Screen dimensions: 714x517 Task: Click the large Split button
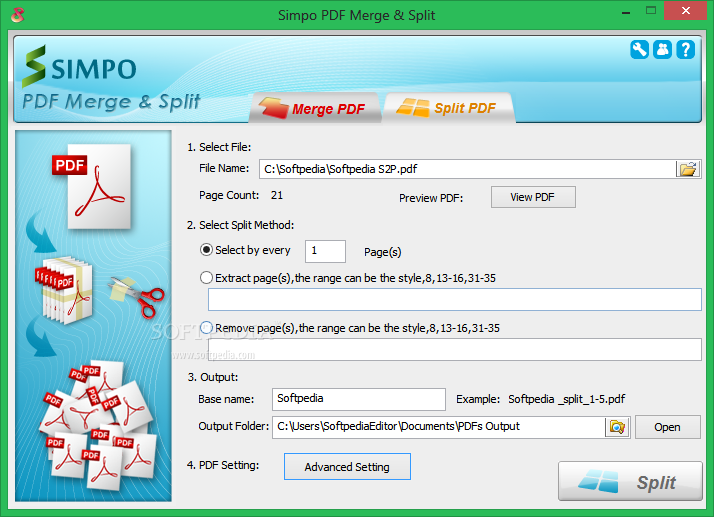[x=630, y=481]
